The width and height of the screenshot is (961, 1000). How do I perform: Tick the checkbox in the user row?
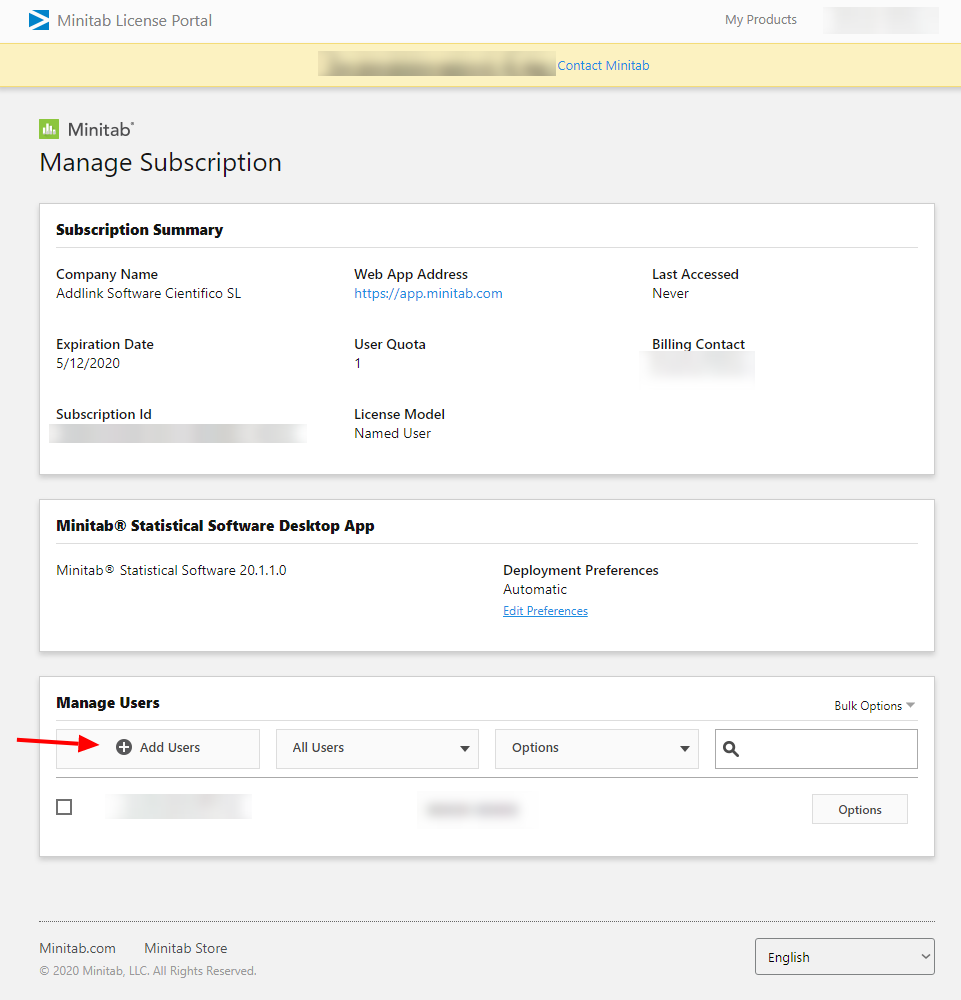(64, 807)
